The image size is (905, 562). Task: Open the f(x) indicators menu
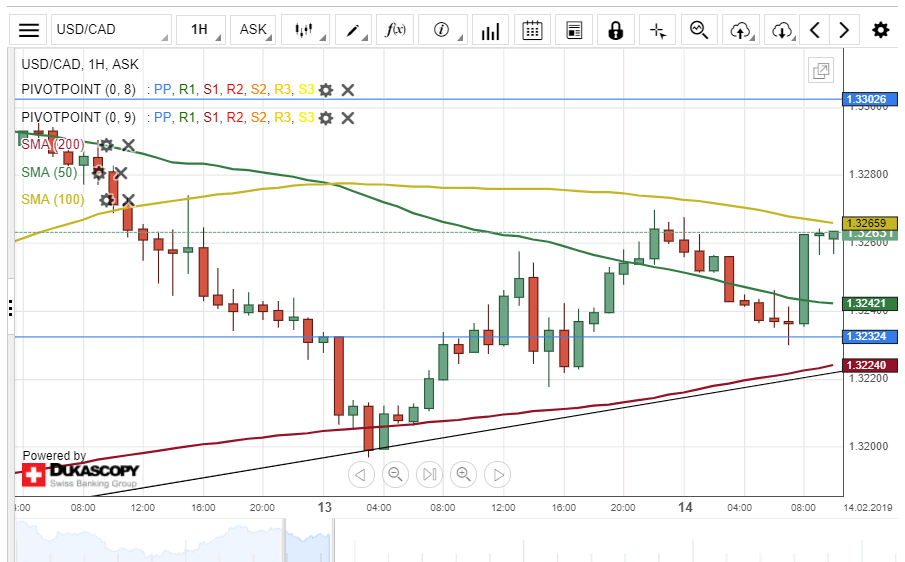tap(396, 30)
